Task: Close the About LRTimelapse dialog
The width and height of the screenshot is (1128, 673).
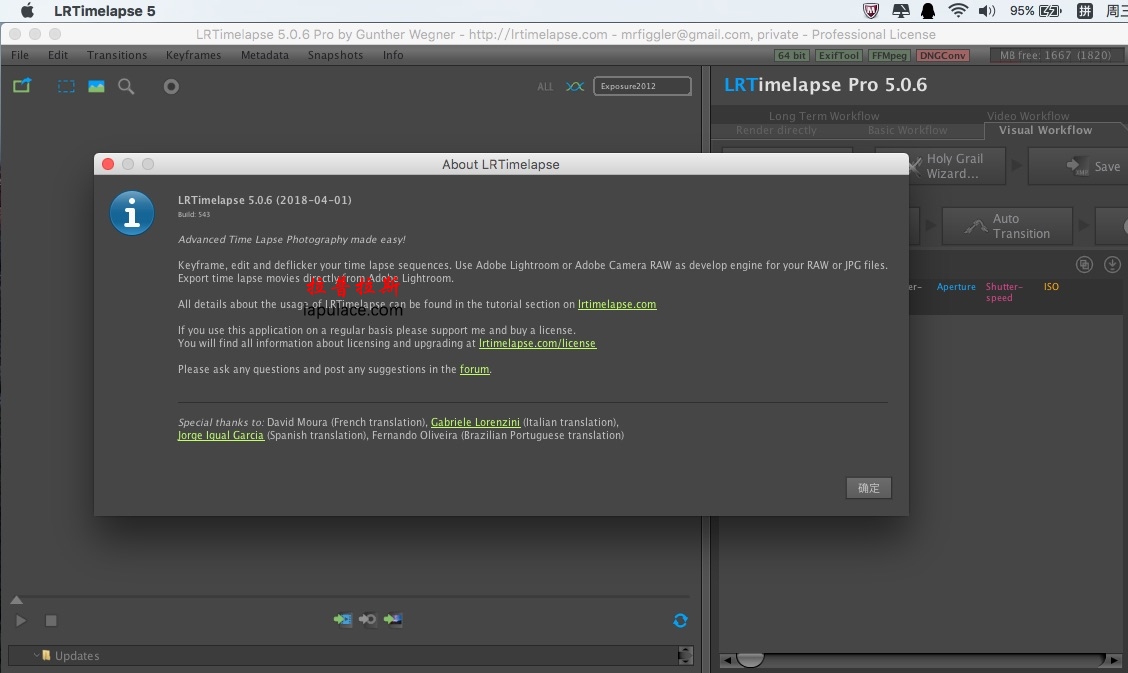Action: point(108,164)
